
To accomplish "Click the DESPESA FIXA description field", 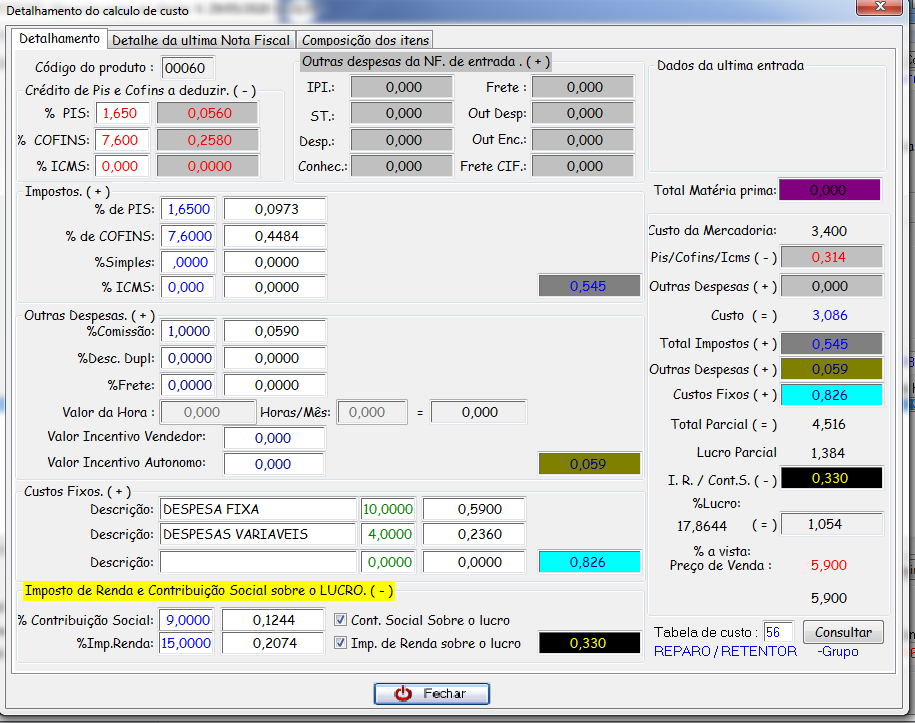I will pos(258,509).
